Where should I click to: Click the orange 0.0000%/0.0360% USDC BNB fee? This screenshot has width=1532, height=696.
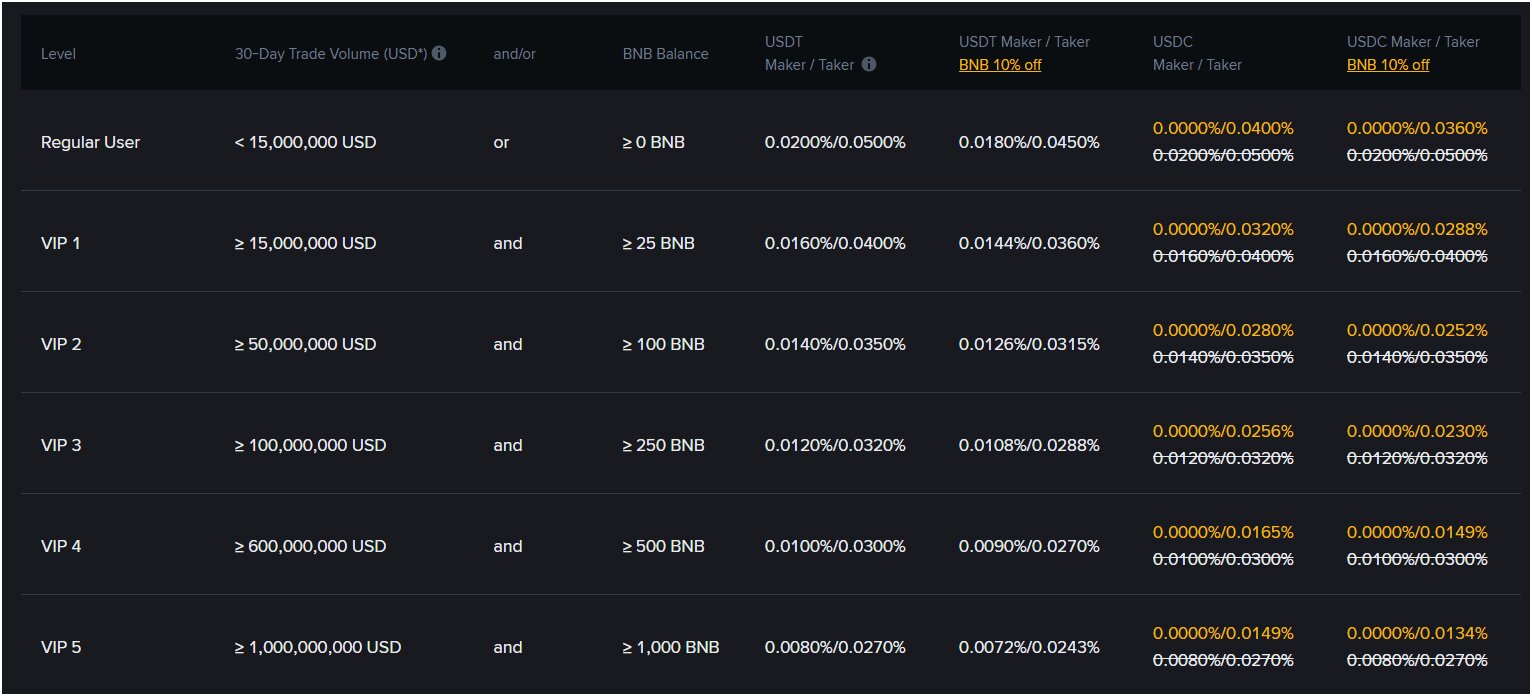point(1417,128)
